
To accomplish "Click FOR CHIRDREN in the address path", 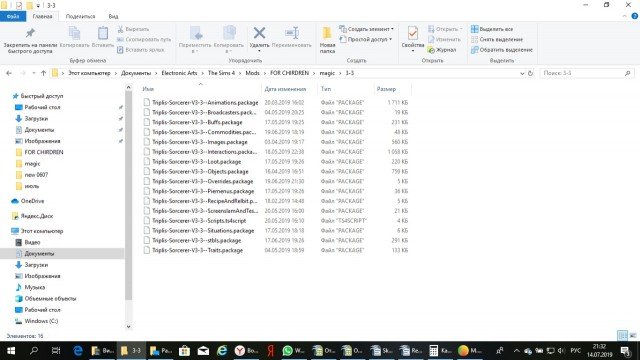I will tap(289, 73).
